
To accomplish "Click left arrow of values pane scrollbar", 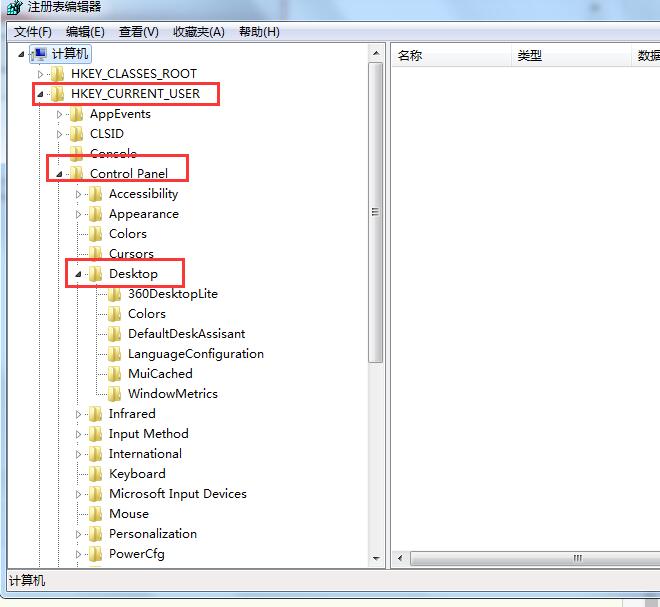I will pyautogui.click(x=400, y=559).
